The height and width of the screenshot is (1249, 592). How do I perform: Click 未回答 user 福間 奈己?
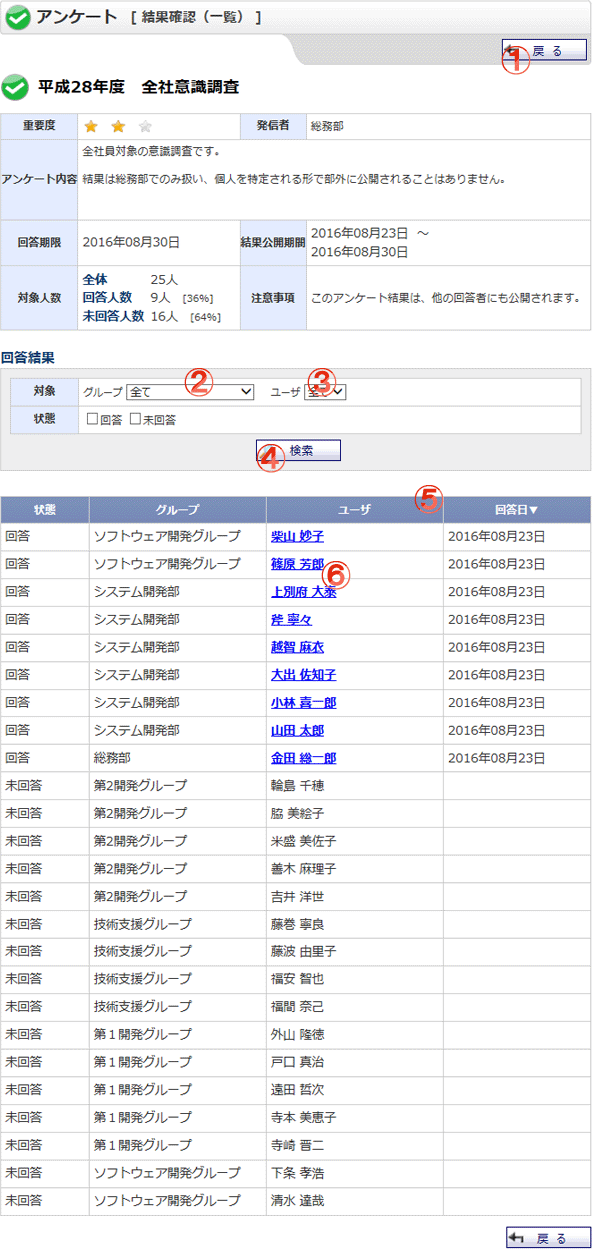click(x=297, y=1007)
